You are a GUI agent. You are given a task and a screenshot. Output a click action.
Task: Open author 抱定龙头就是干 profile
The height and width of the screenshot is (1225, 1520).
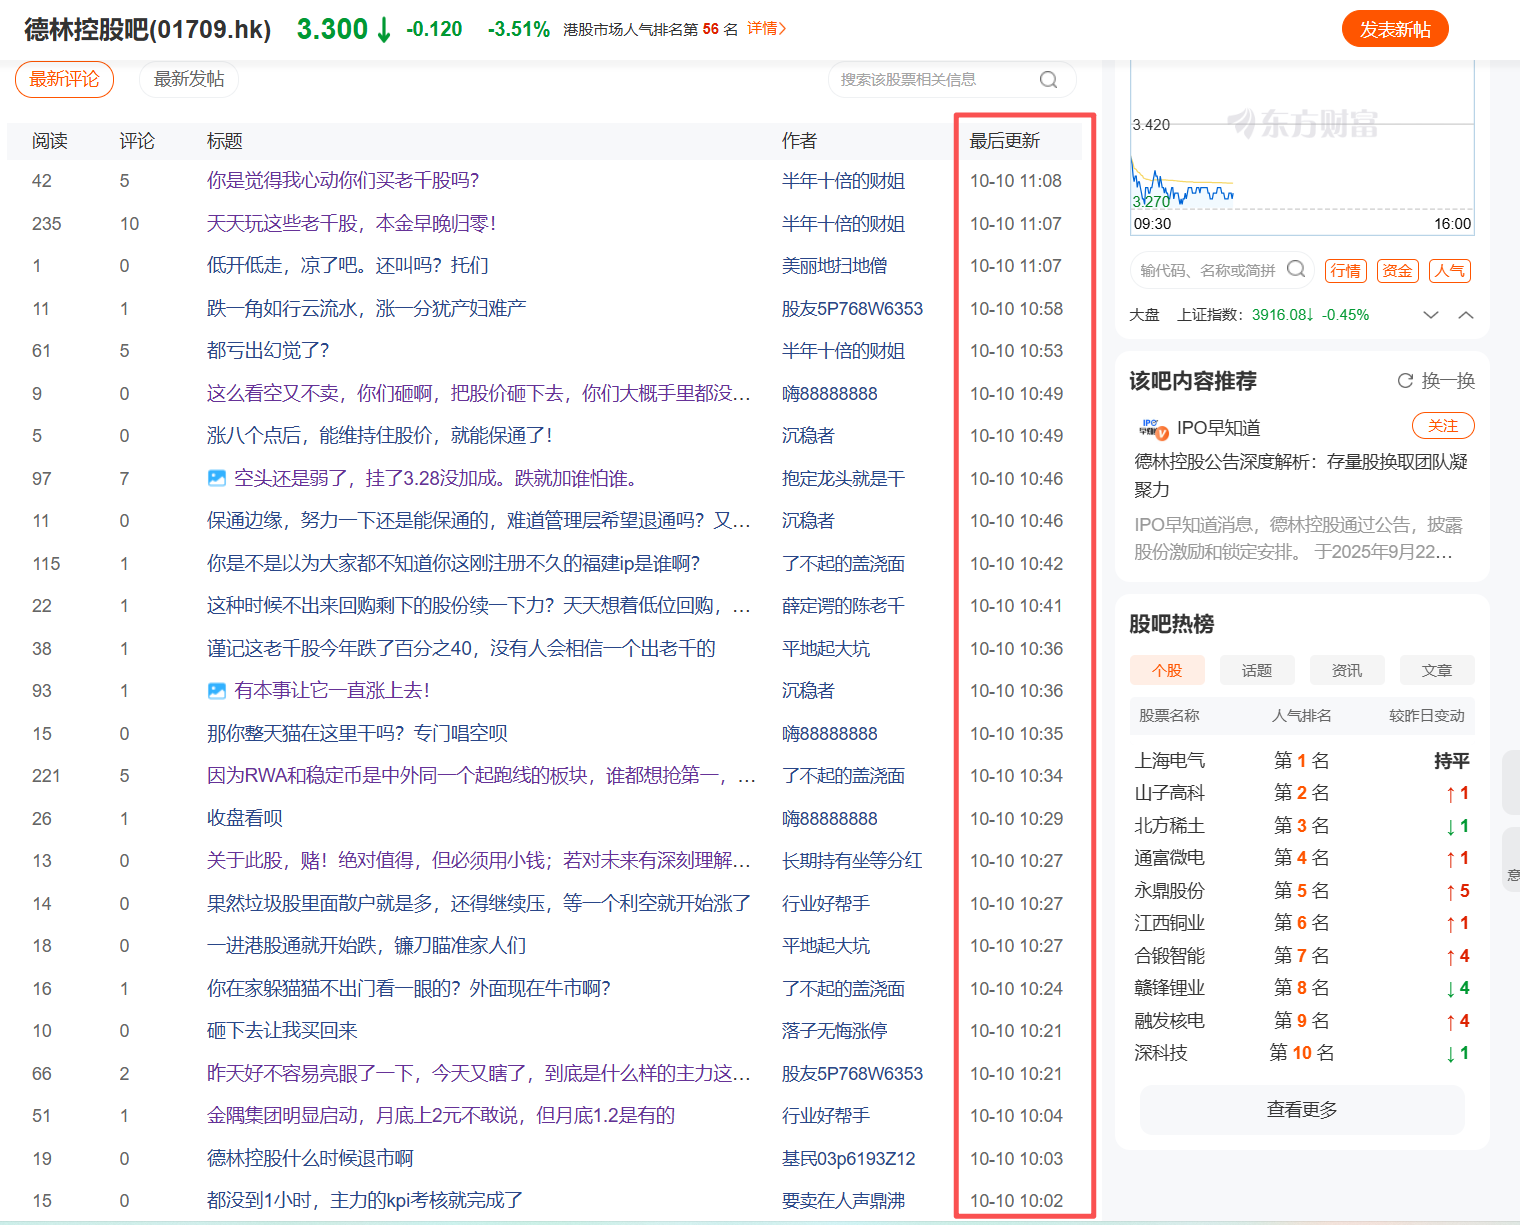pyautogui.click(x=843, y=478)
